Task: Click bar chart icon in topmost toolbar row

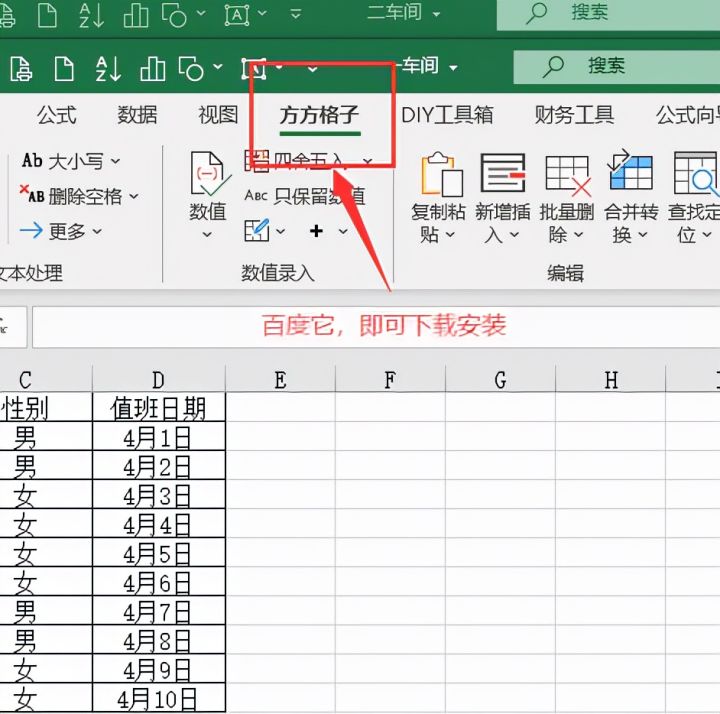Action: [x=136, y=16]
